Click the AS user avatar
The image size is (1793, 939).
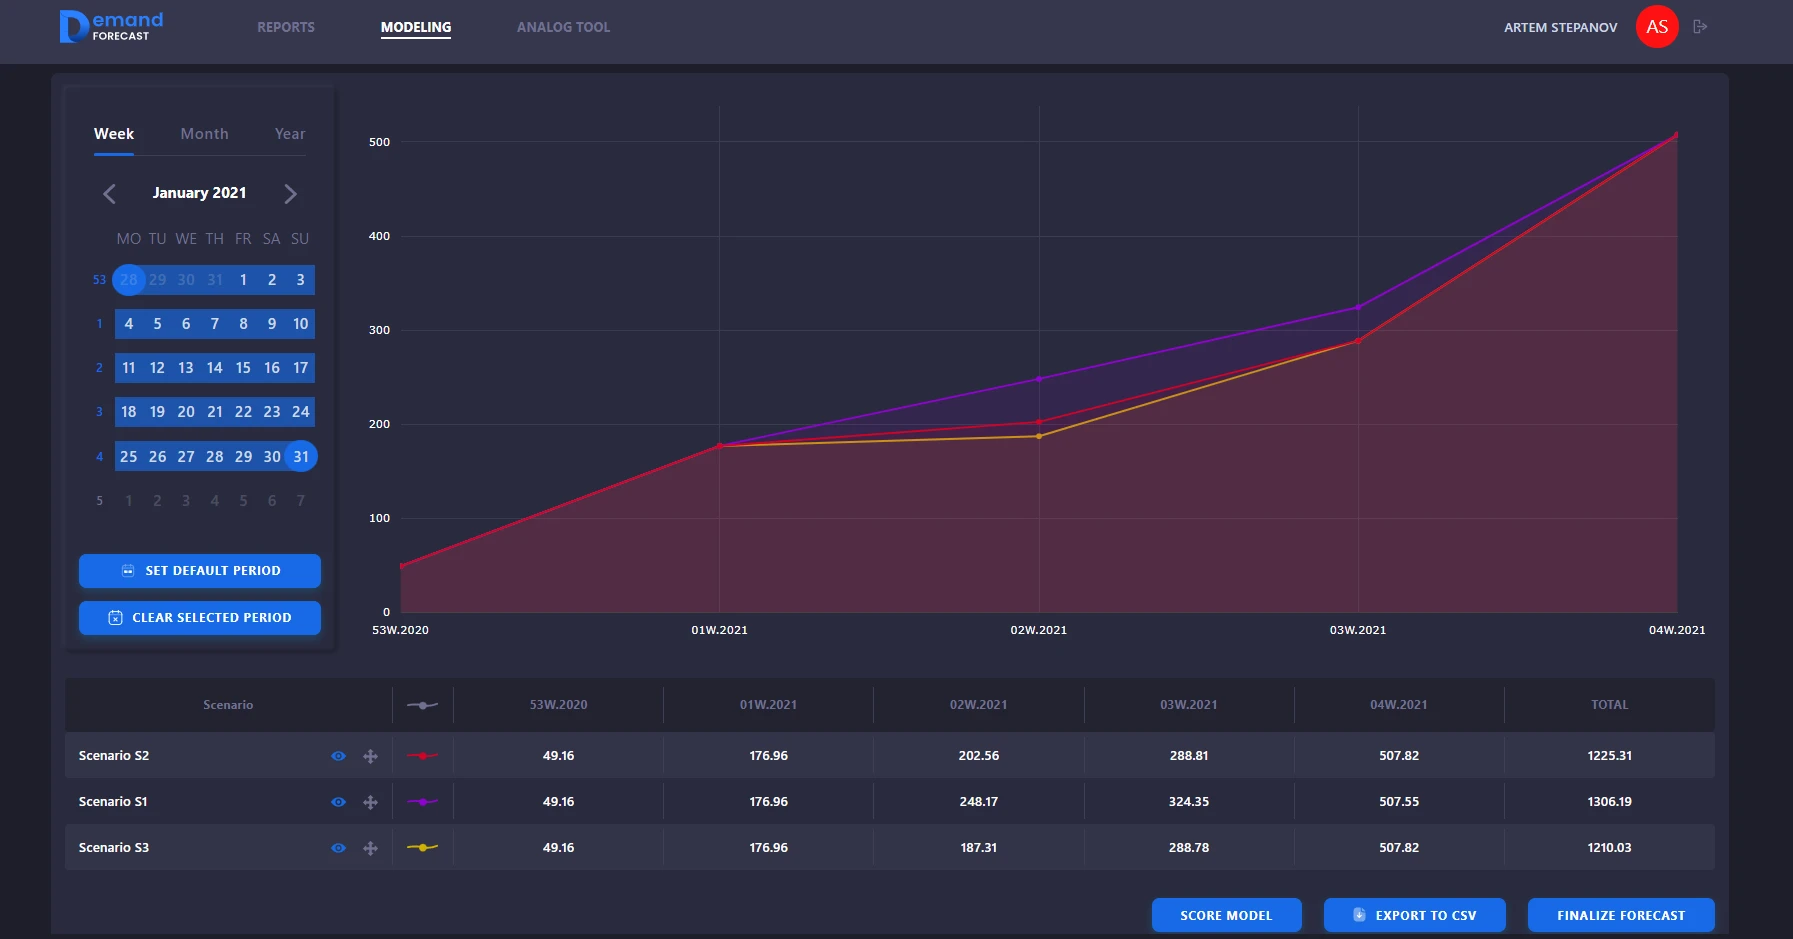tap(1656, 27)
